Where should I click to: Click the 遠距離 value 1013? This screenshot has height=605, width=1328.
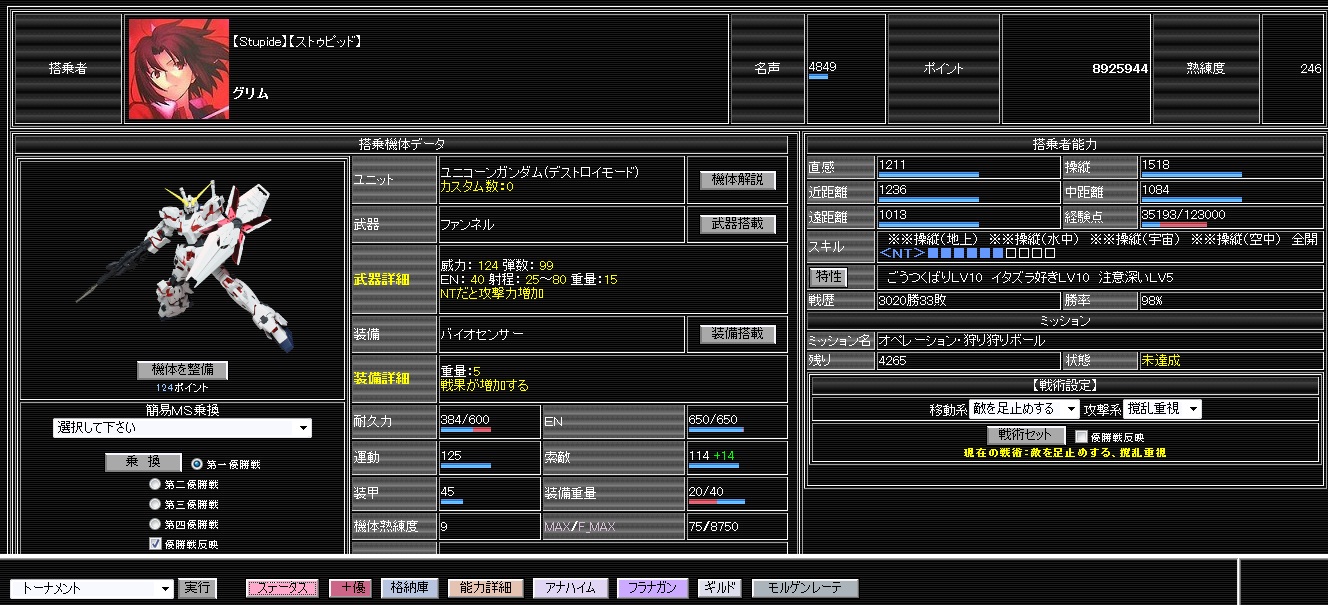[891, 214]
